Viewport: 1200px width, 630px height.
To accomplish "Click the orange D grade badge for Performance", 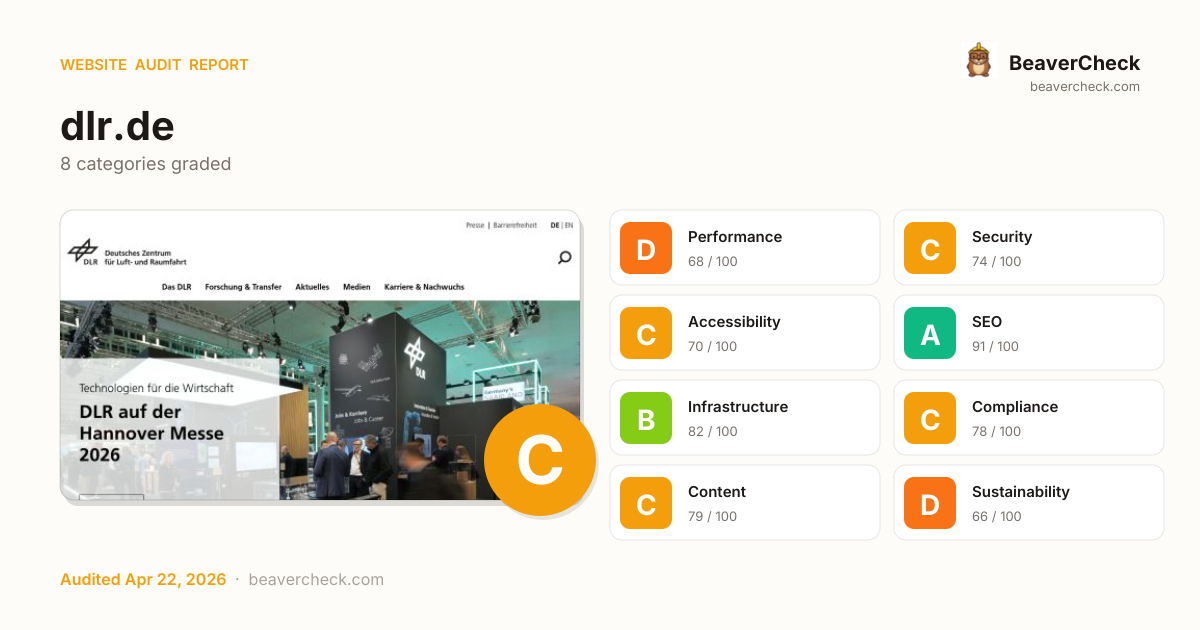I will (646, 248).
